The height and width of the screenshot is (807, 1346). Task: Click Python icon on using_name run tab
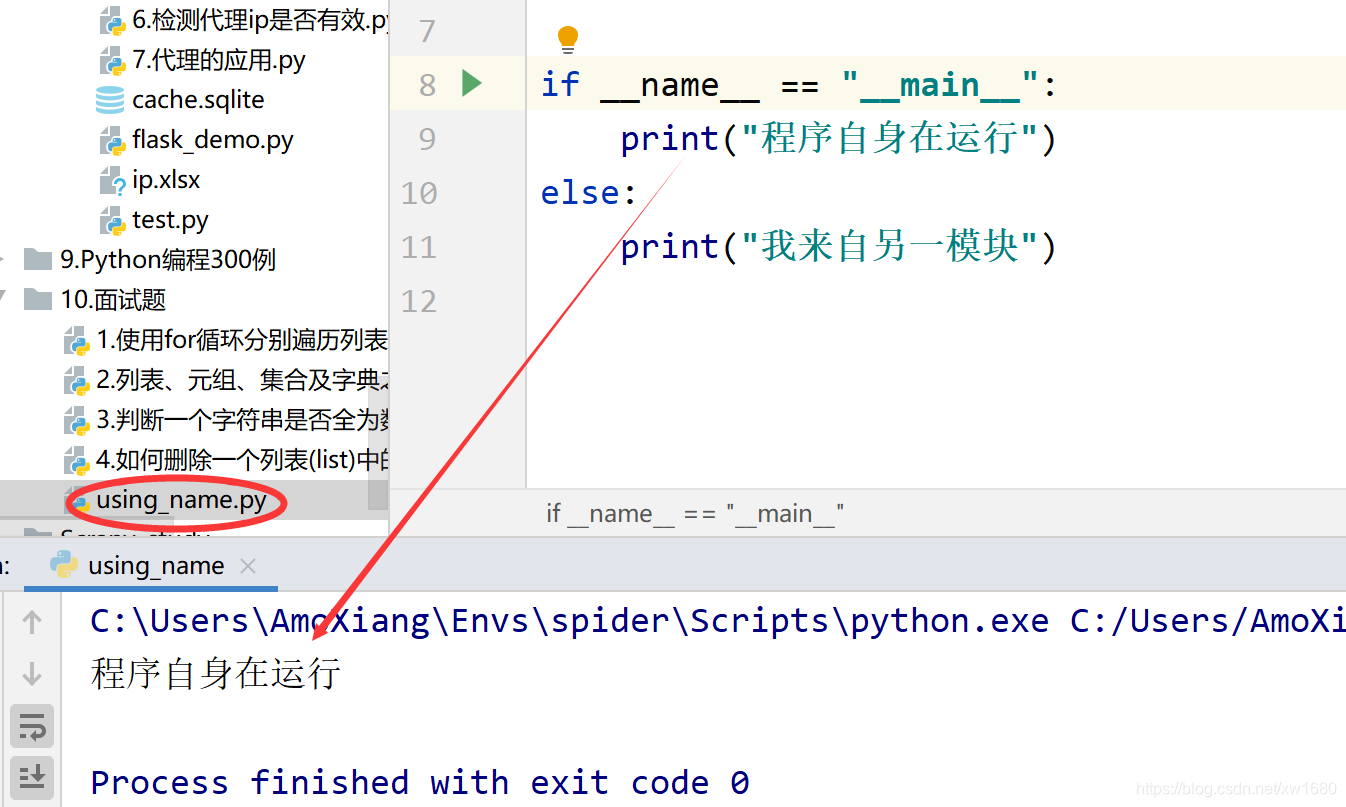click(64, 565)
